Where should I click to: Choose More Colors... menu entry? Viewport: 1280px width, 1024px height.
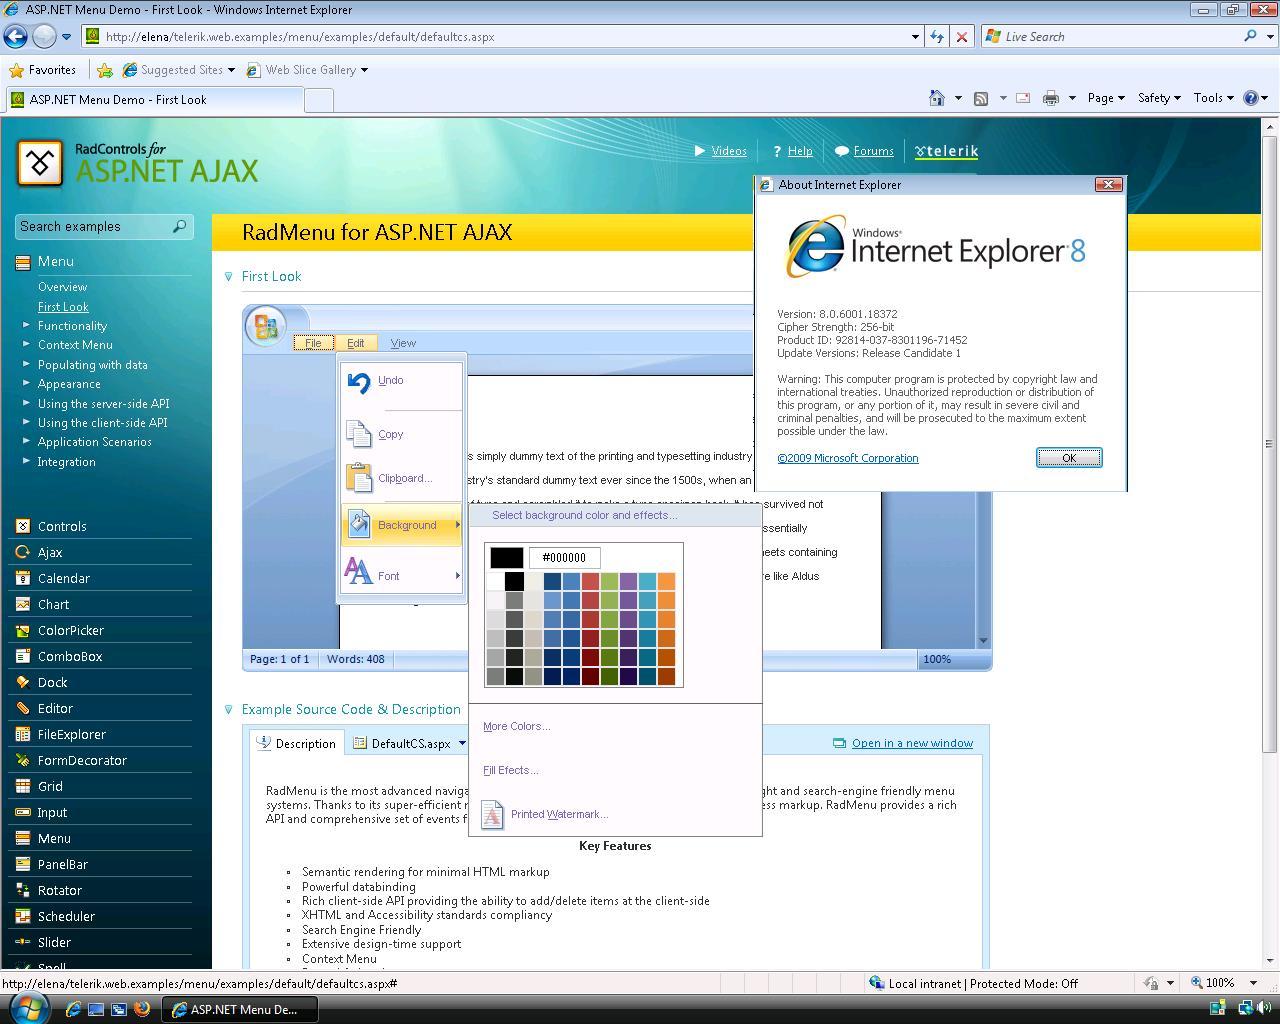516,727
